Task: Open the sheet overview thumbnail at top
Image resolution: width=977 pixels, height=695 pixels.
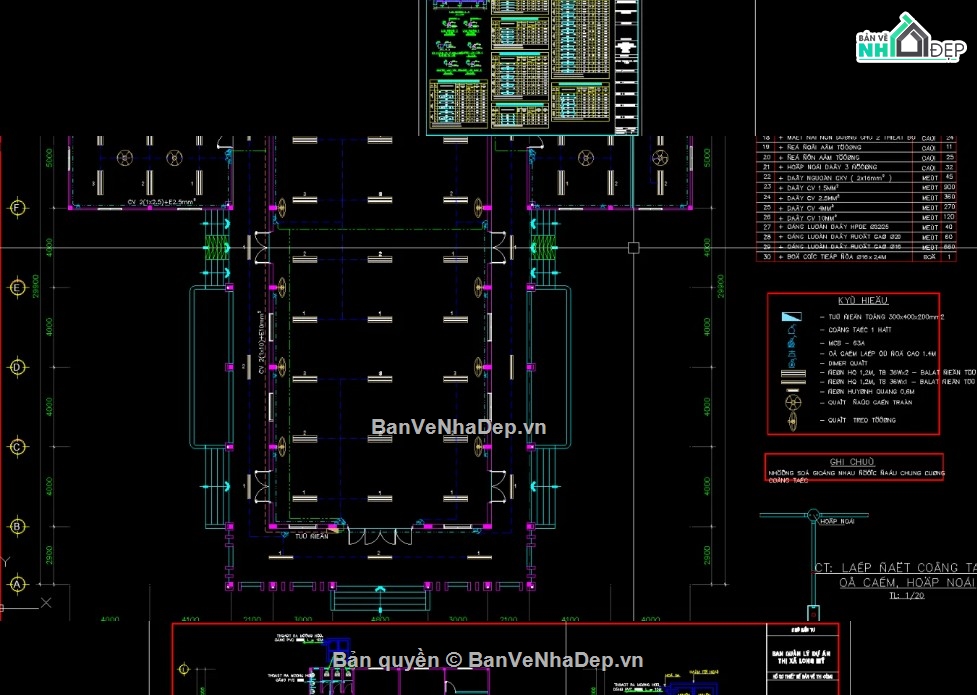Action: (x=533, y=67)
